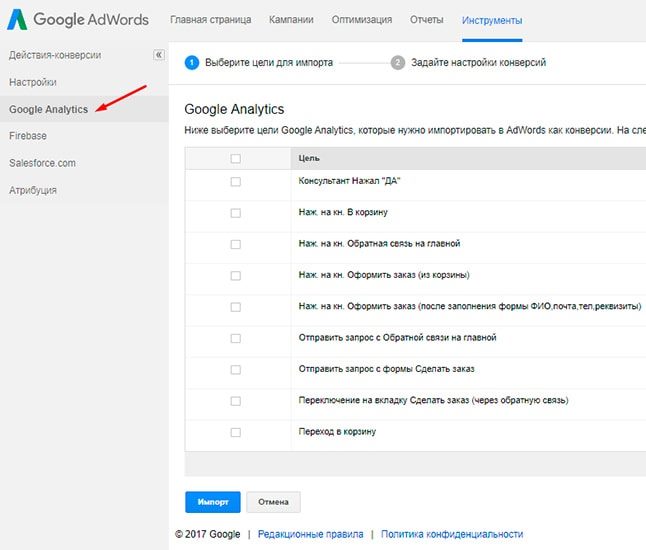Select Firebase in sidebar

click(28, 136)
